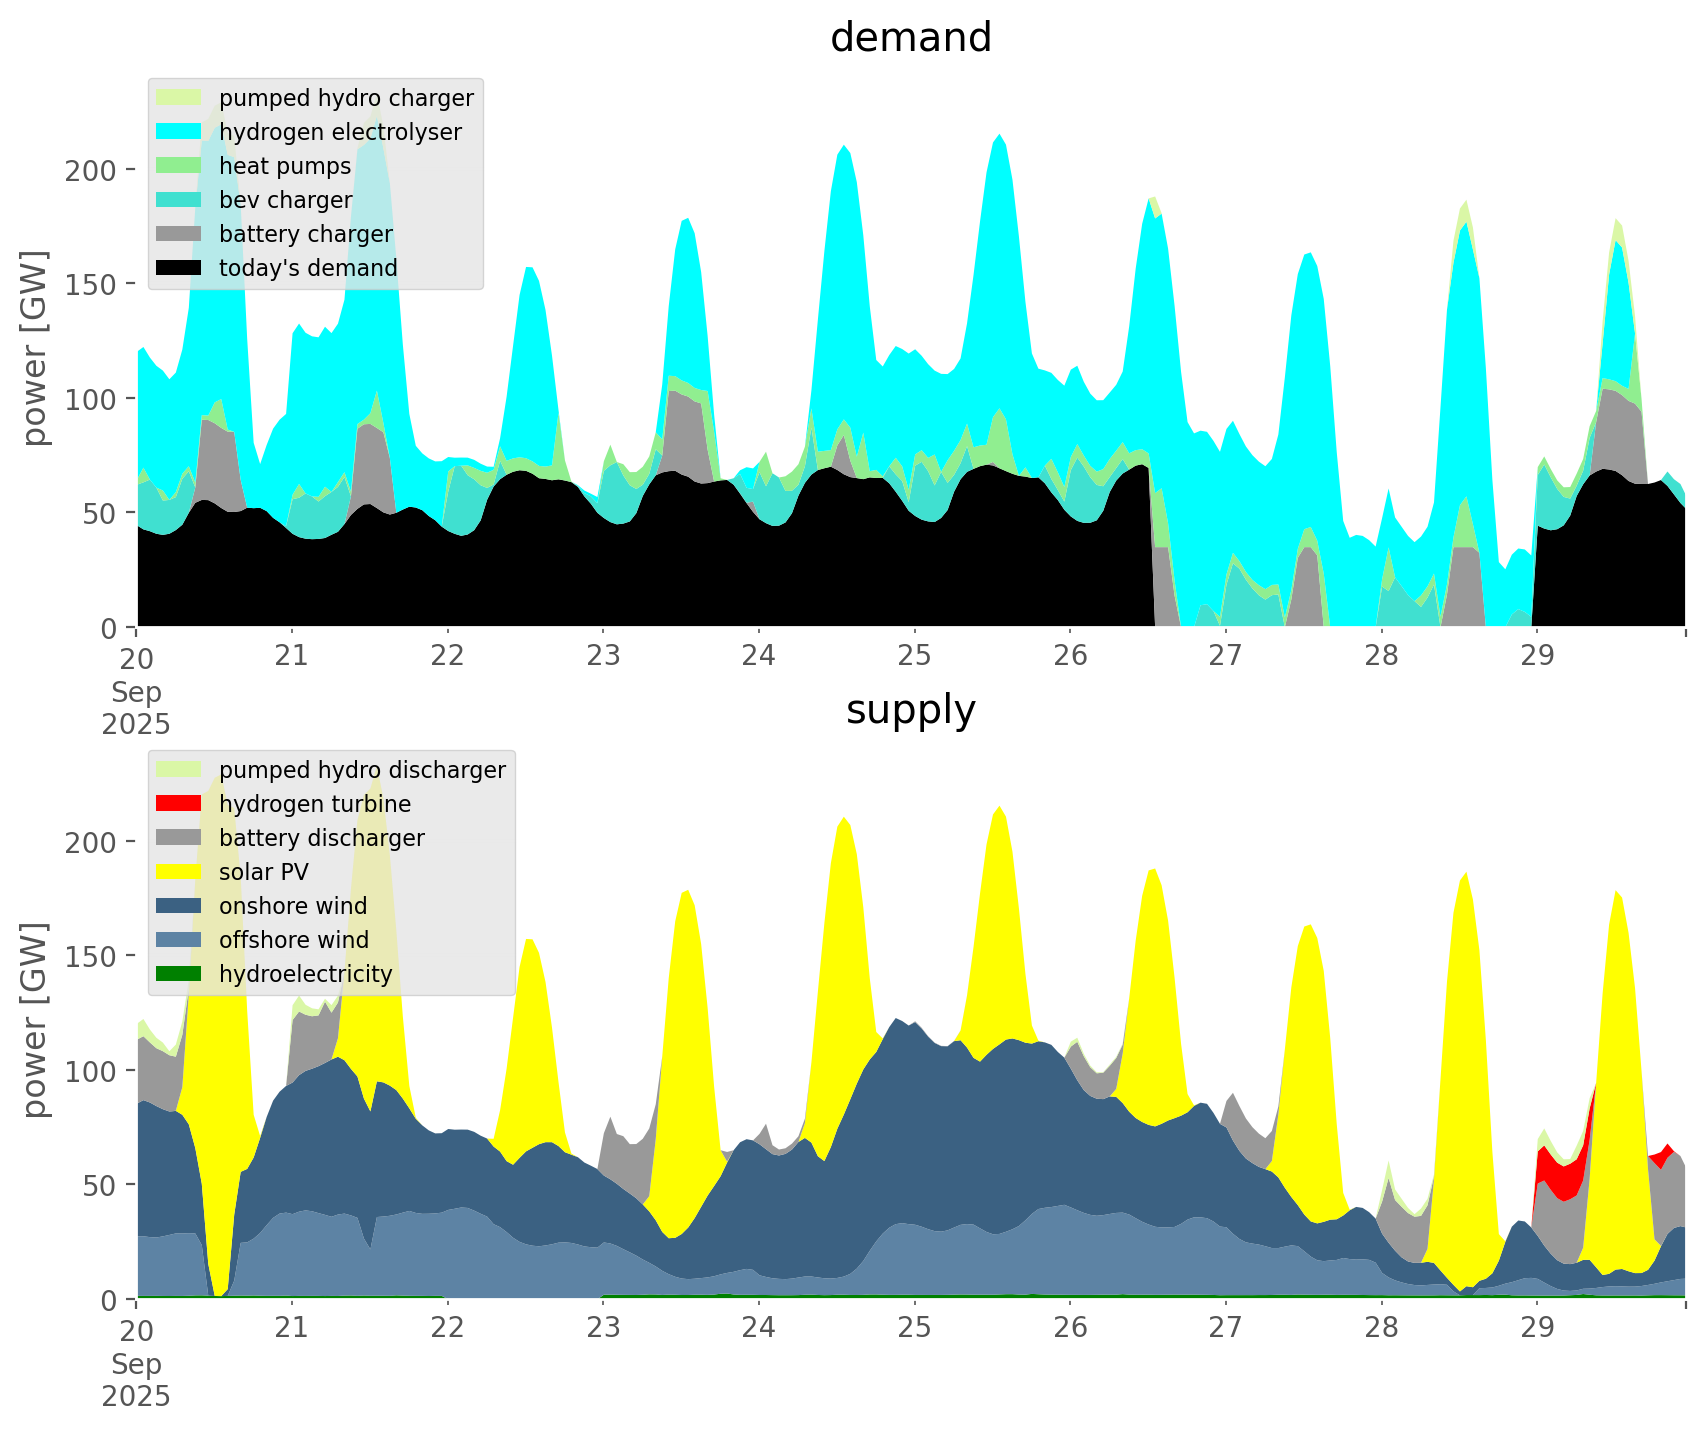This screenshot has width=1706, height=1431.
Task: Select the "pumped hydro charger" legend label
Action: [x=346, y=98]
